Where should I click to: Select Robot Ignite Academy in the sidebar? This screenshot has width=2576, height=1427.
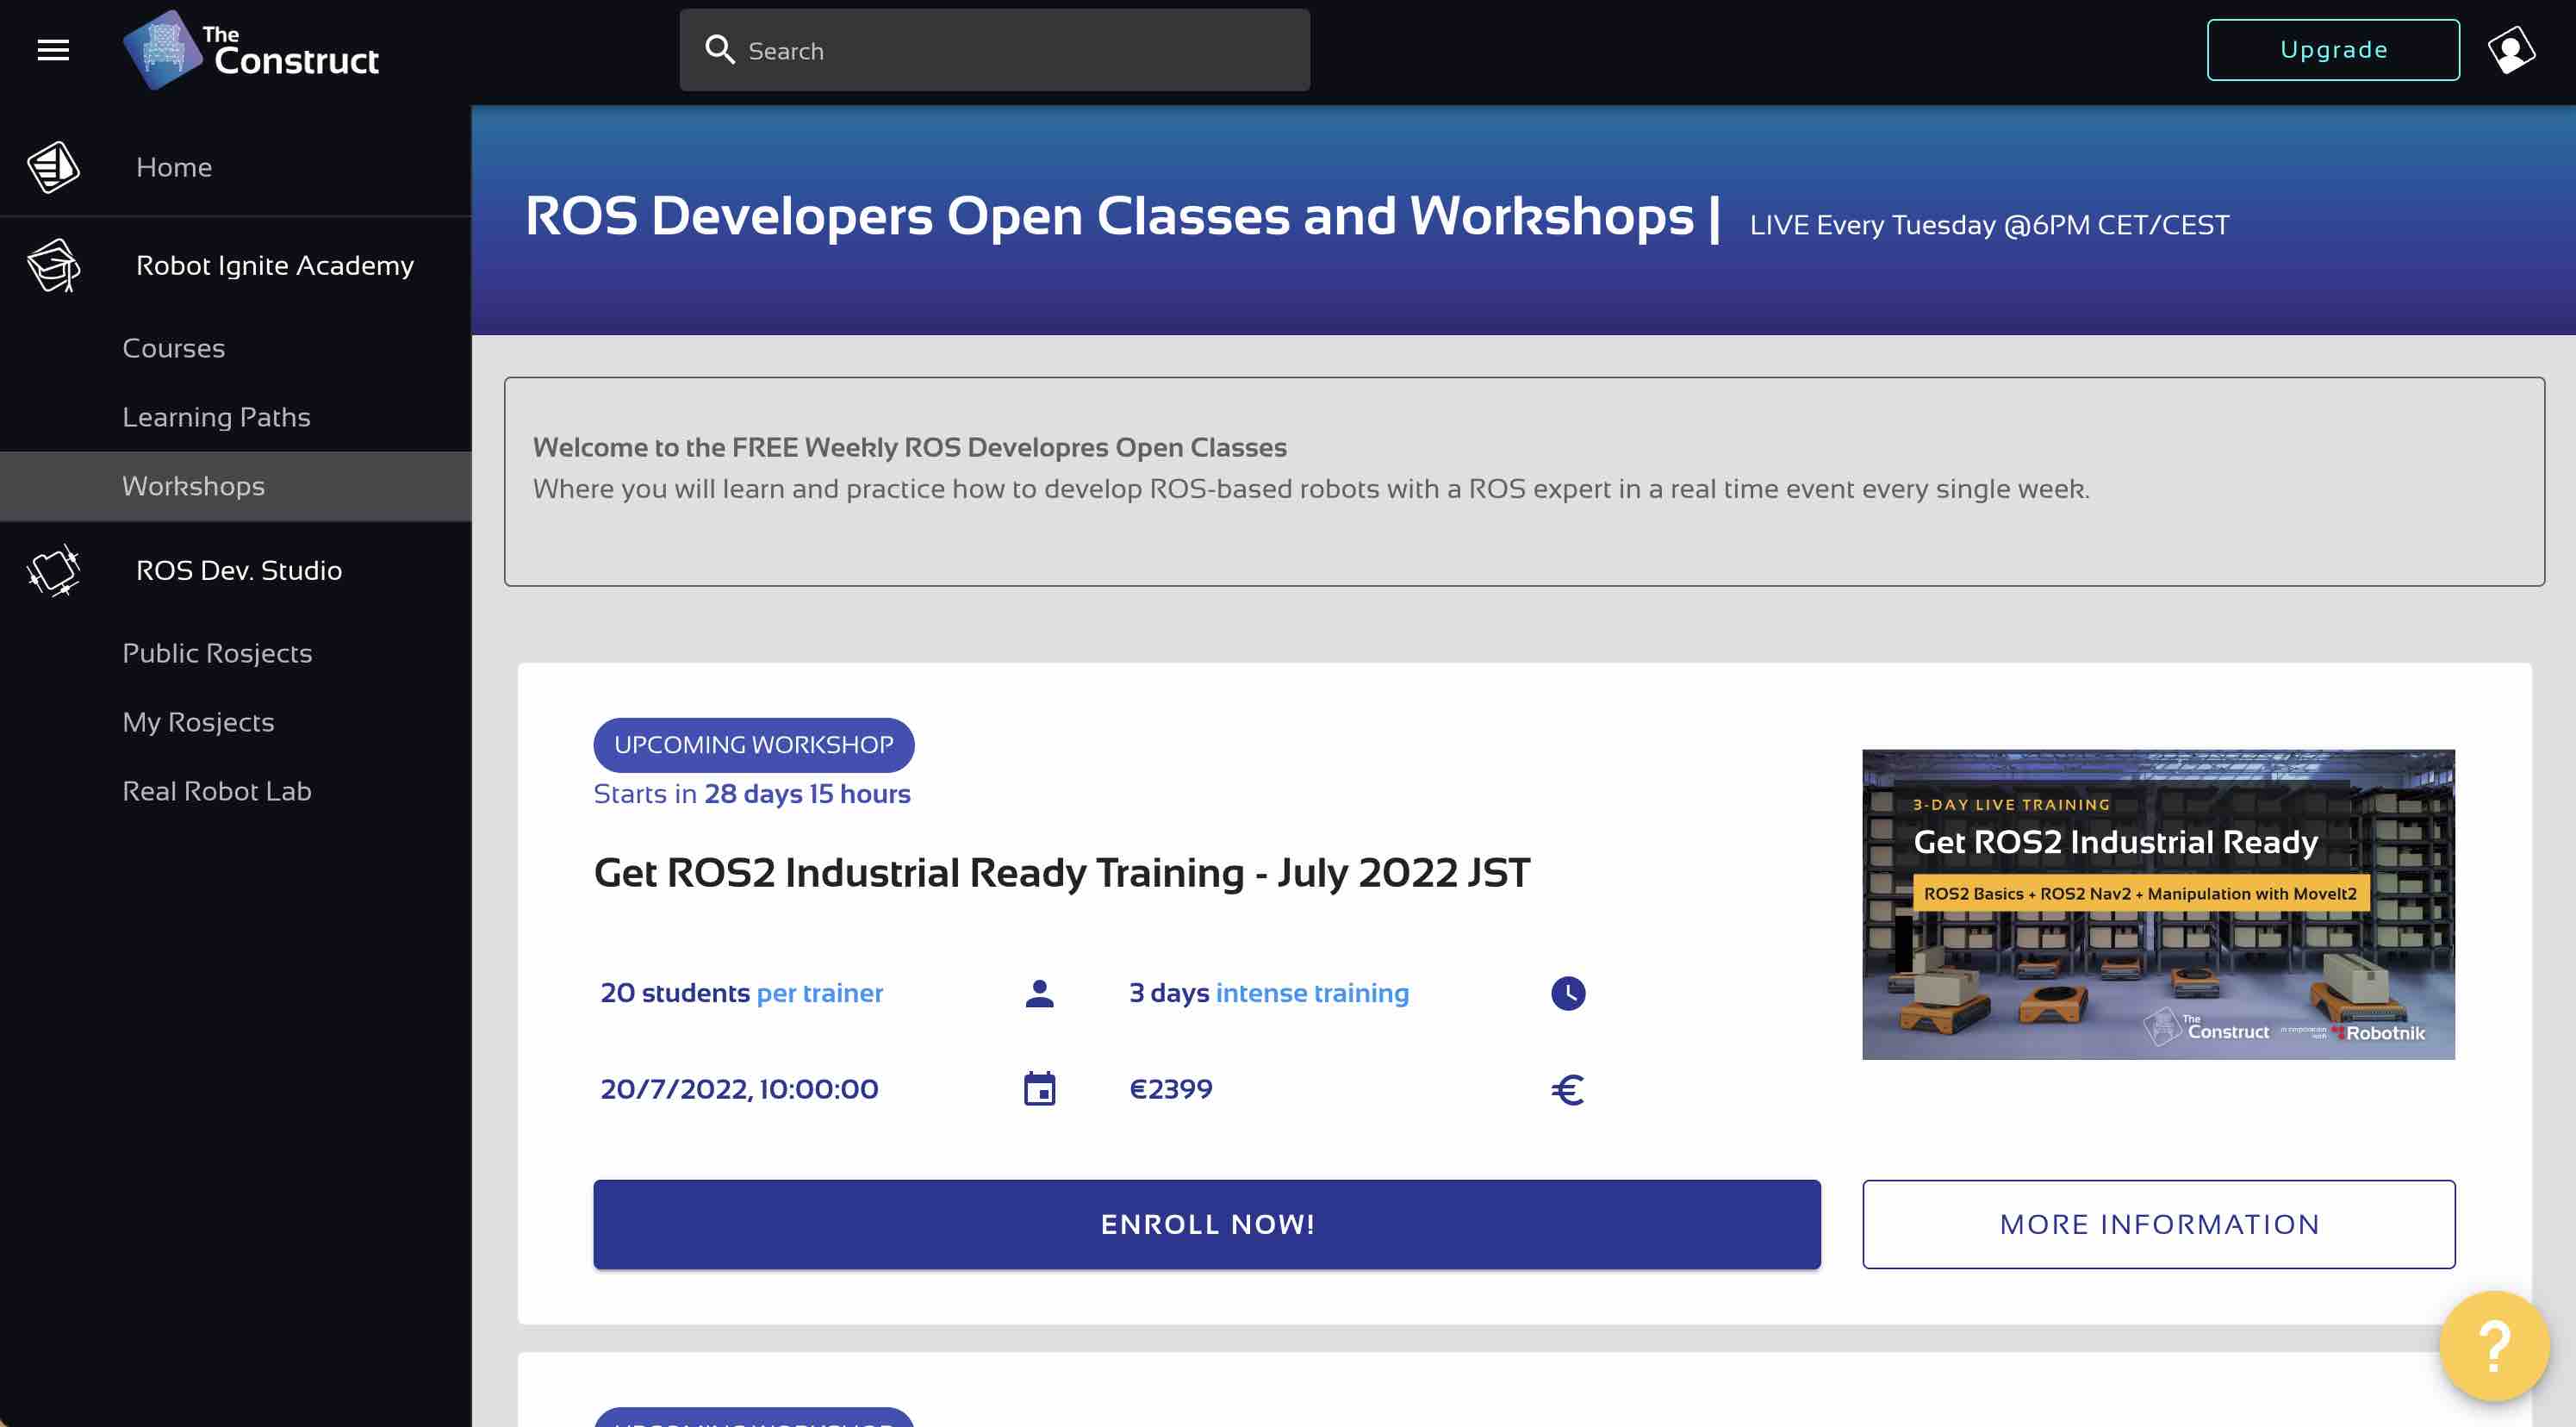[x=235, y=265]
